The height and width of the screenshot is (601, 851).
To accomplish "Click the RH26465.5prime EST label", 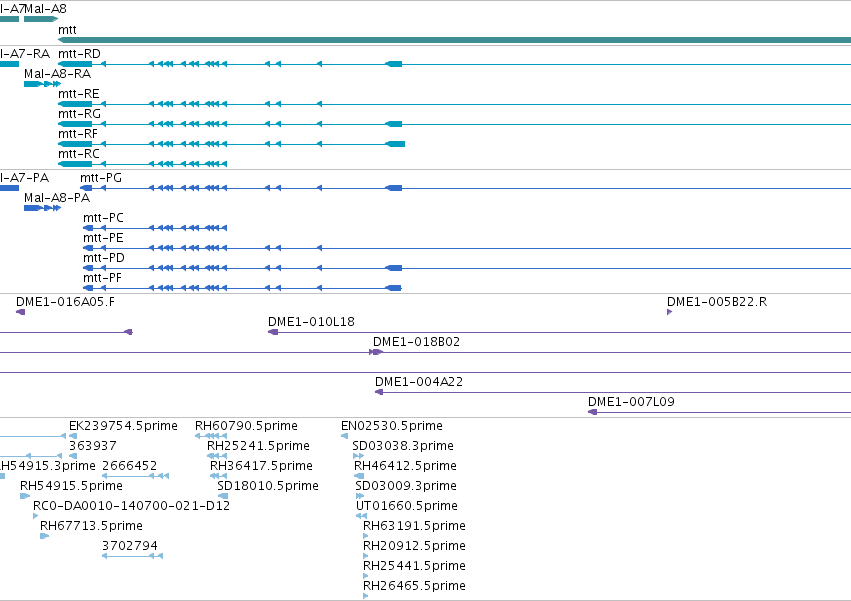I will [x=414, y=586].
